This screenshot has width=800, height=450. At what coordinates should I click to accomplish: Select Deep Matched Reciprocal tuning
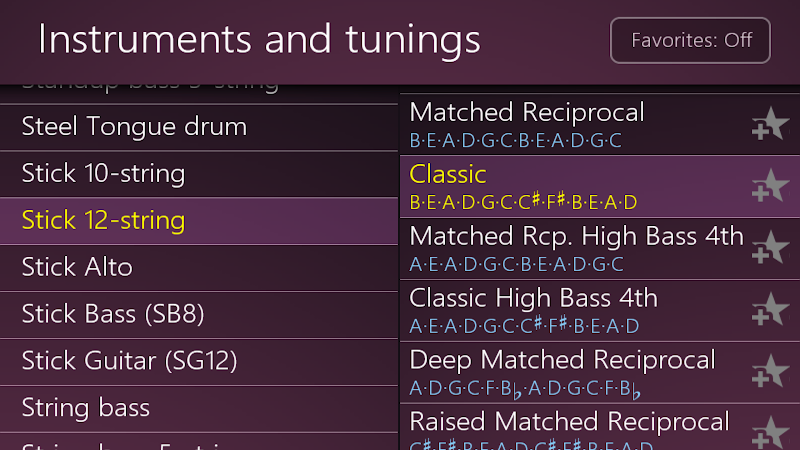(574, 372)
